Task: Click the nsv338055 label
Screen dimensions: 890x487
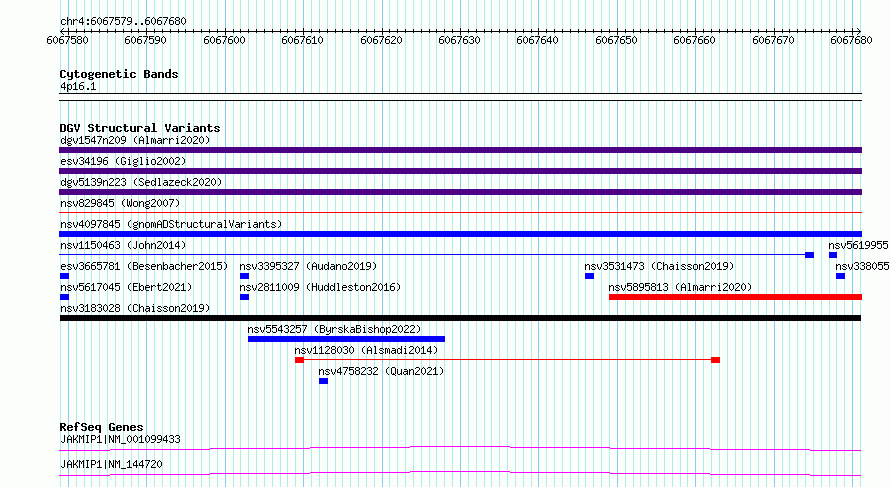Action: click(862, 266)
